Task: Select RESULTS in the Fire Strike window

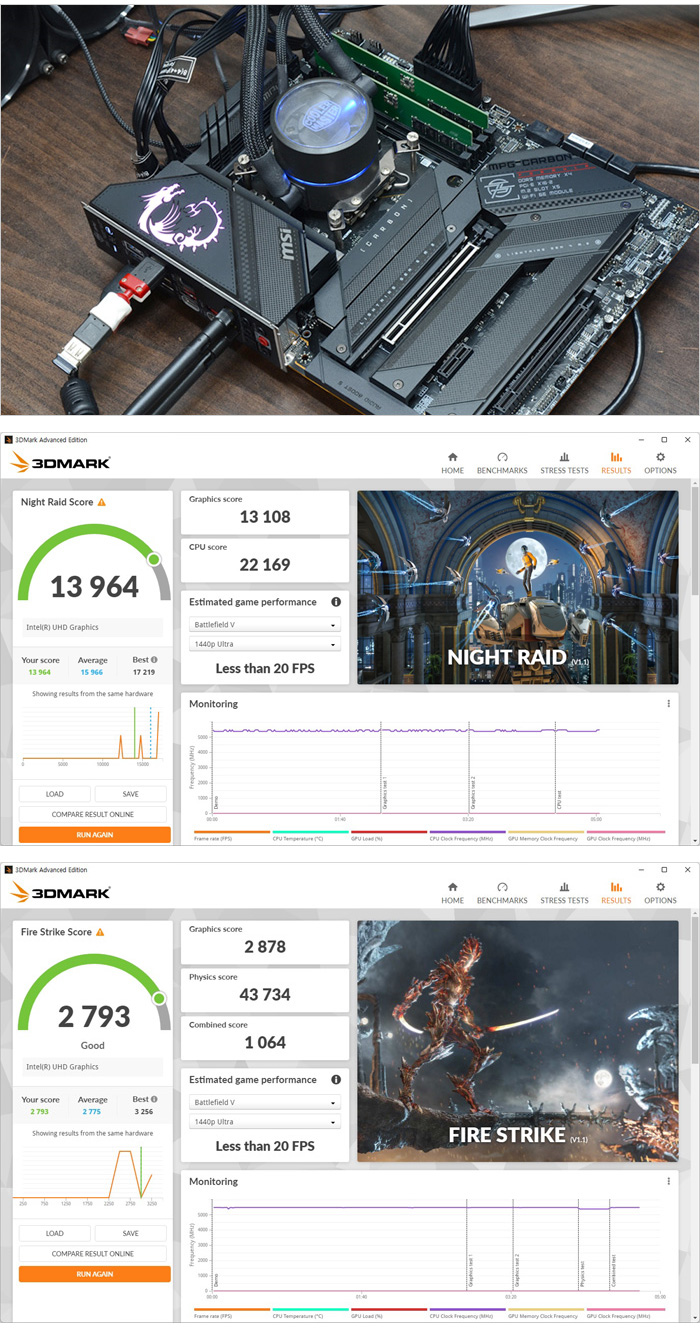Action: 616,892
